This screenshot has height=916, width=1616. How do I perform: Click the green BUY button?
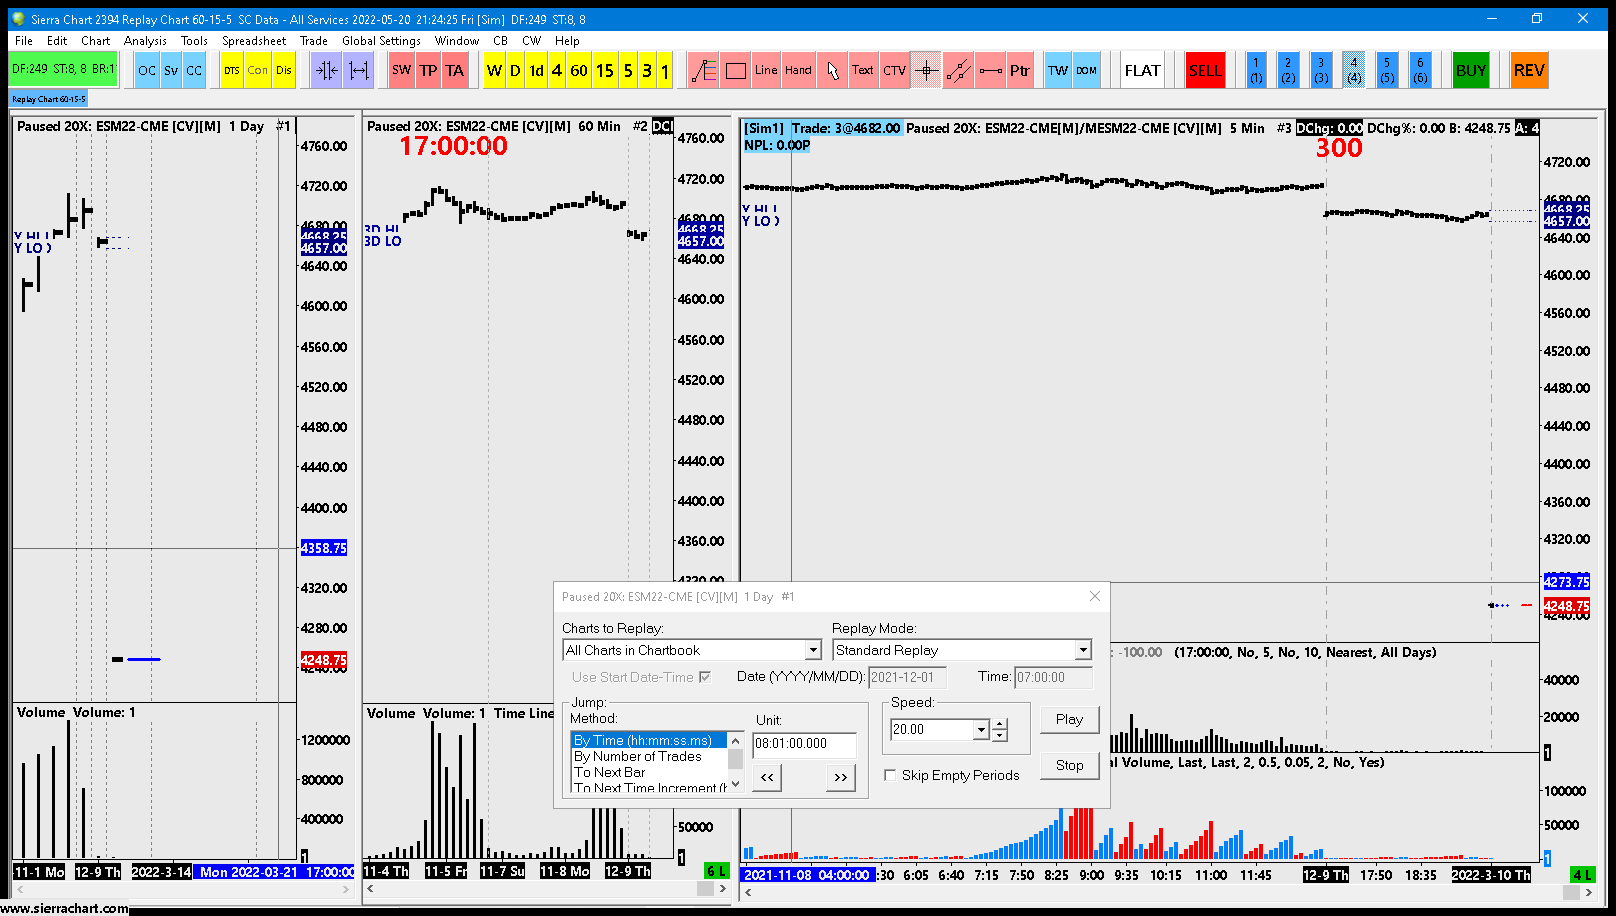(x=1470, y=70)
